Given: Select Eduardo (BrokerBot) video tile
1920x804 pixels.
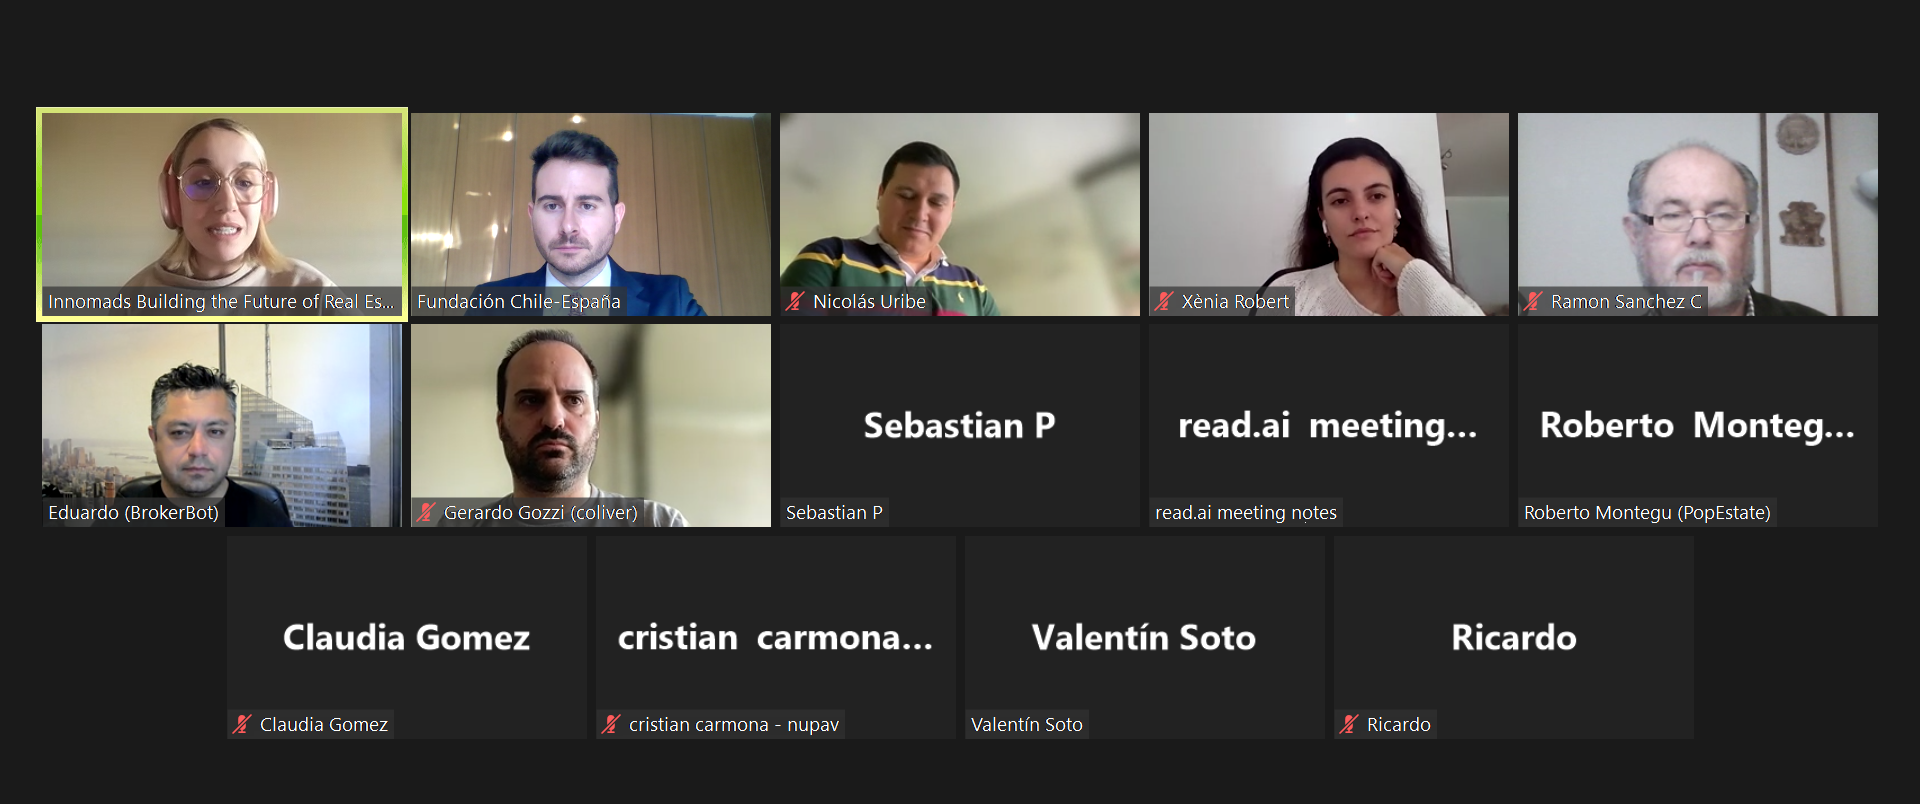Looking at the screenshot, I should pyautogui.click(x=222, y=425).
